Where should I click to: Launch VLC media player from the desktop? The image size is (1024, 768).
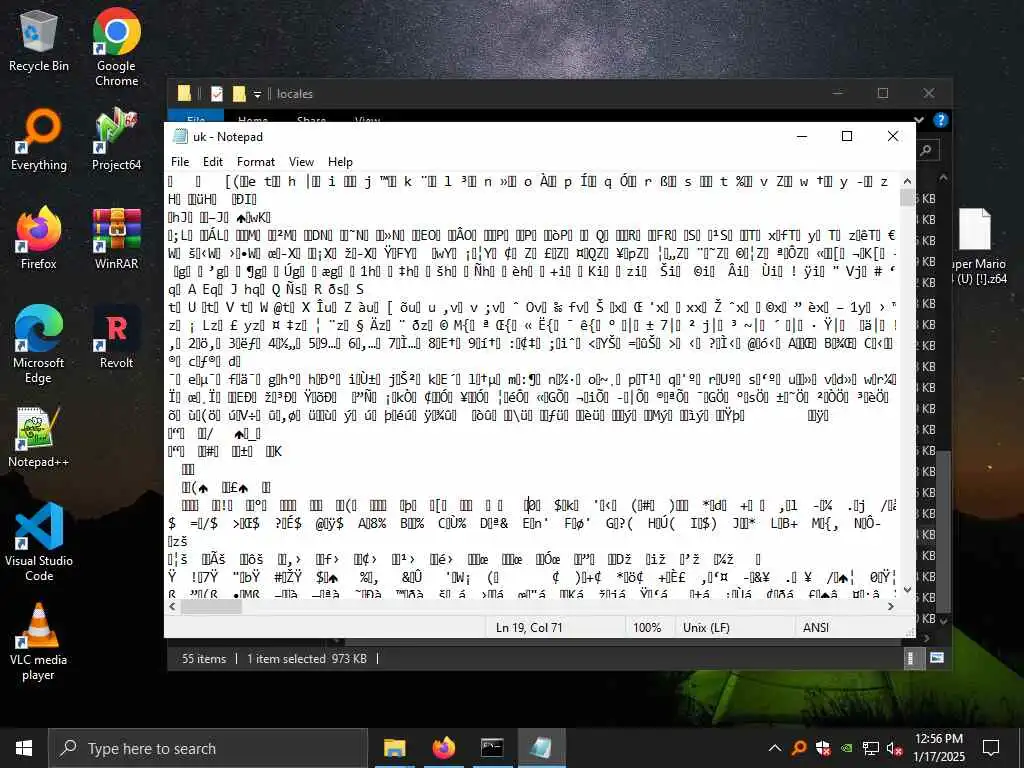coord(39,642)
